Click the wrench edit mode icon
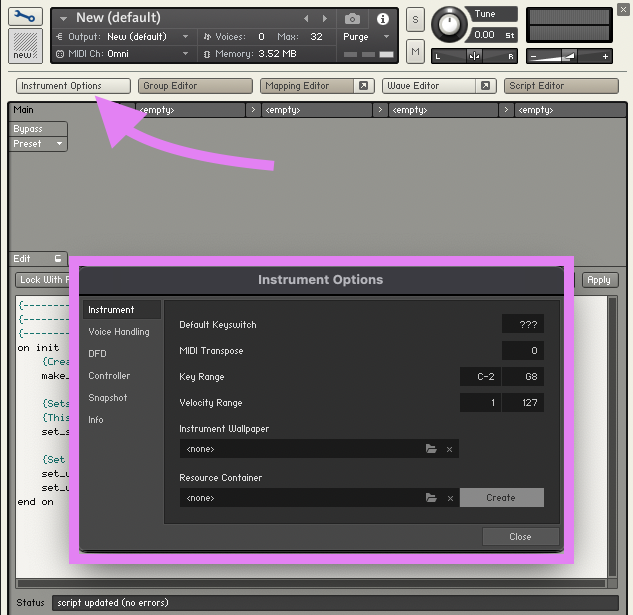Viewport: 633px width, 615px height. click(x=25, y=17)
